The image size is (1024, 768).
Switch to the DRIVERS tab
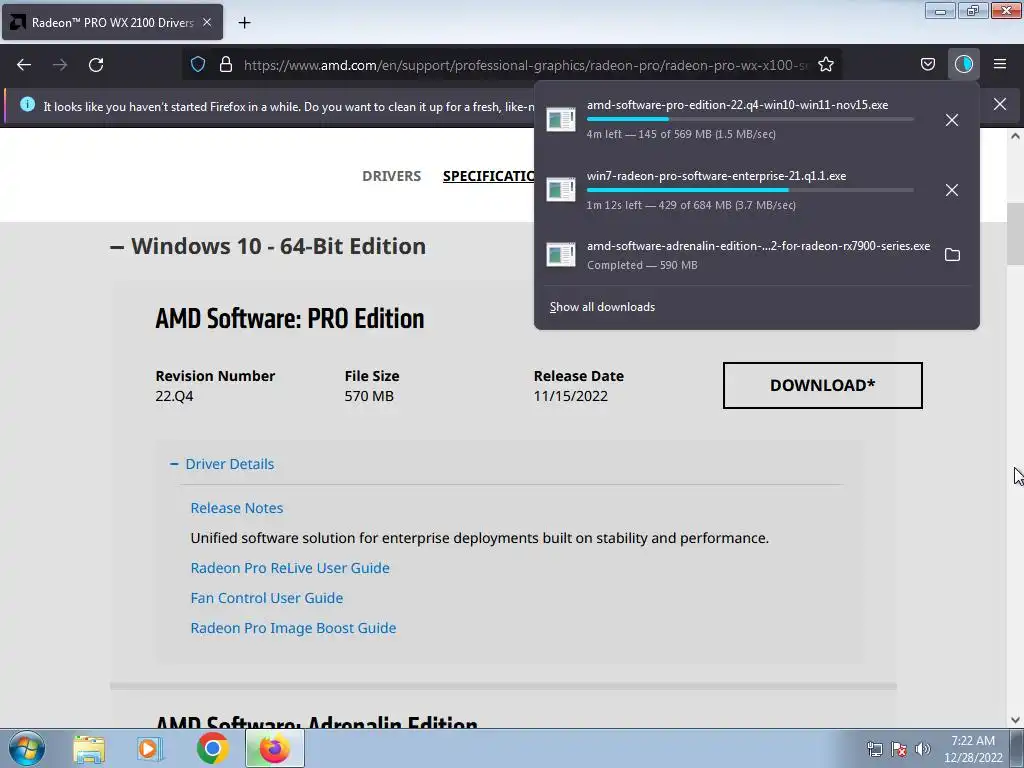coord(391,176)
